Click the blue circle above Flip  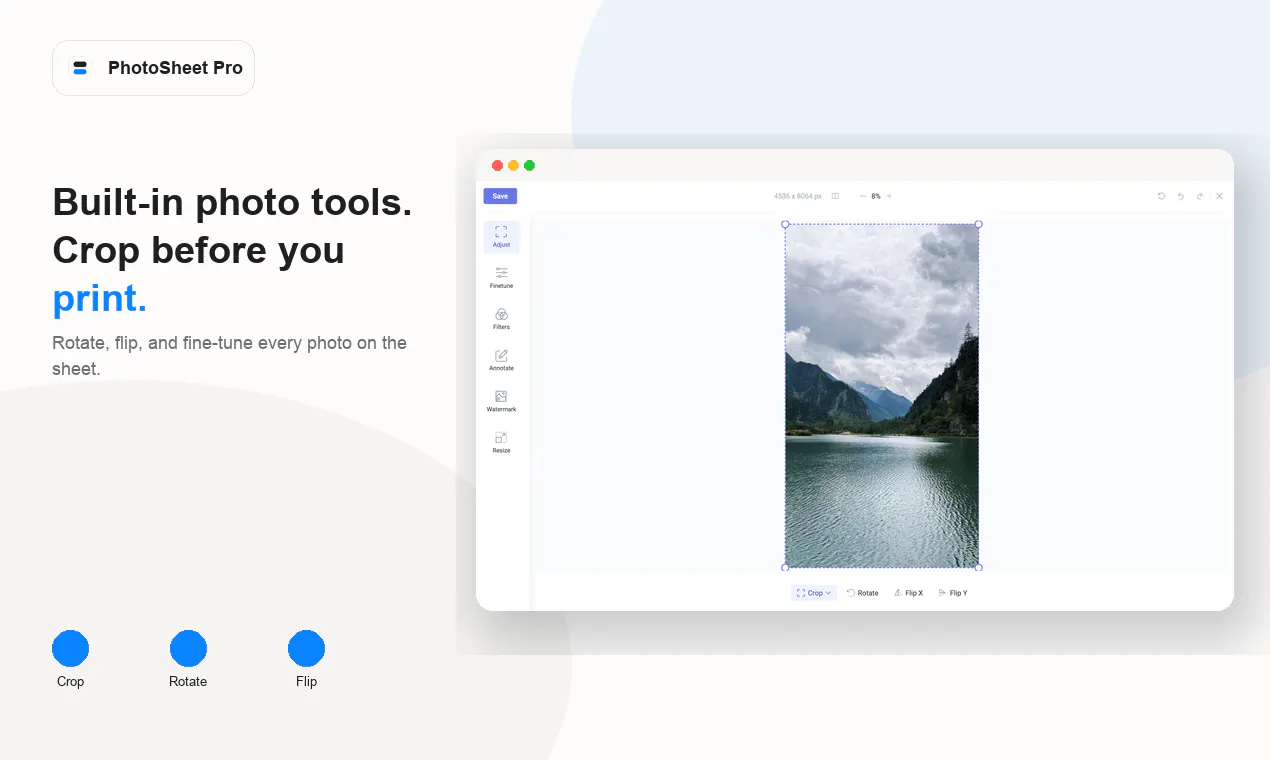306,648
